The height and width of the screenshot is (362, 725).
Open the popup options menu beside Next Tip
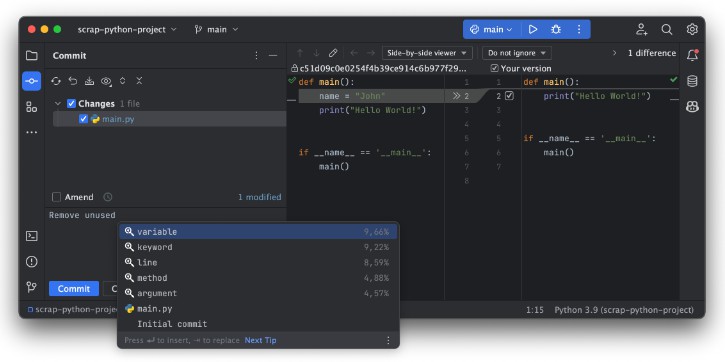click(388, 340)
